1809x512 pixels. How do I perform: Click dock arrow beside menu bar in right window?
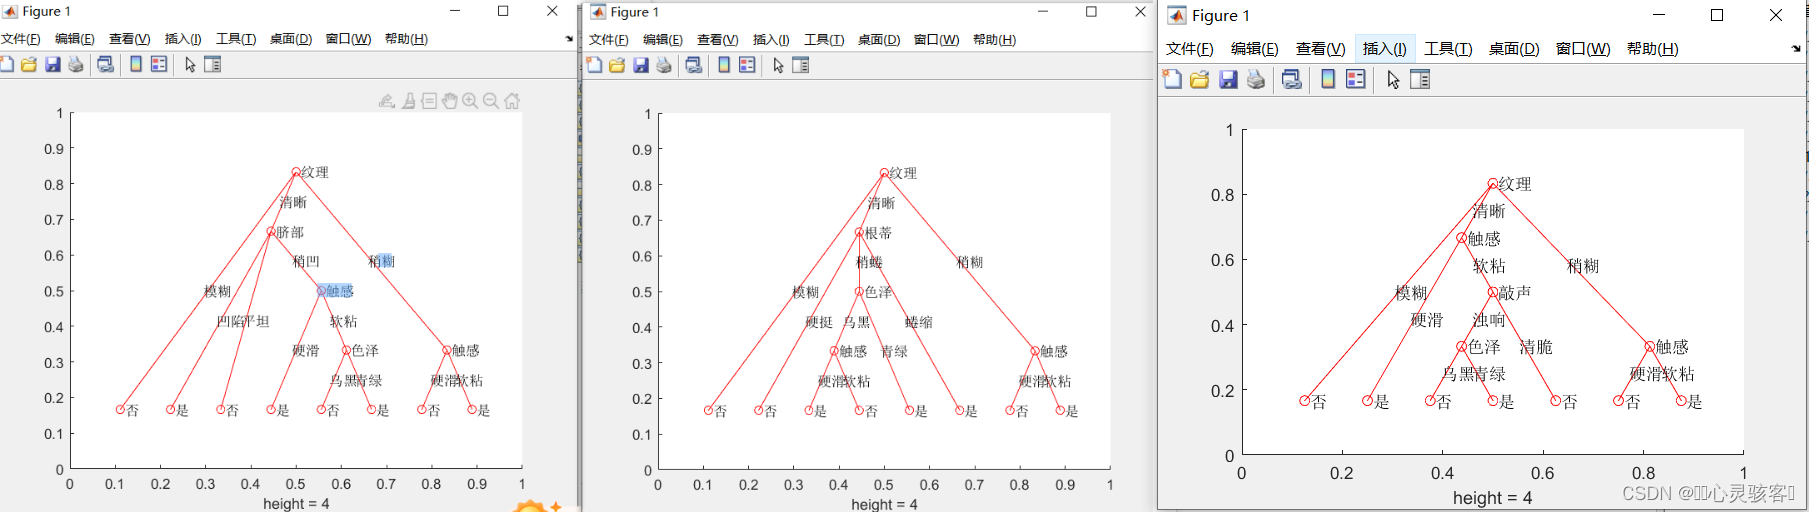(1796, 48)
